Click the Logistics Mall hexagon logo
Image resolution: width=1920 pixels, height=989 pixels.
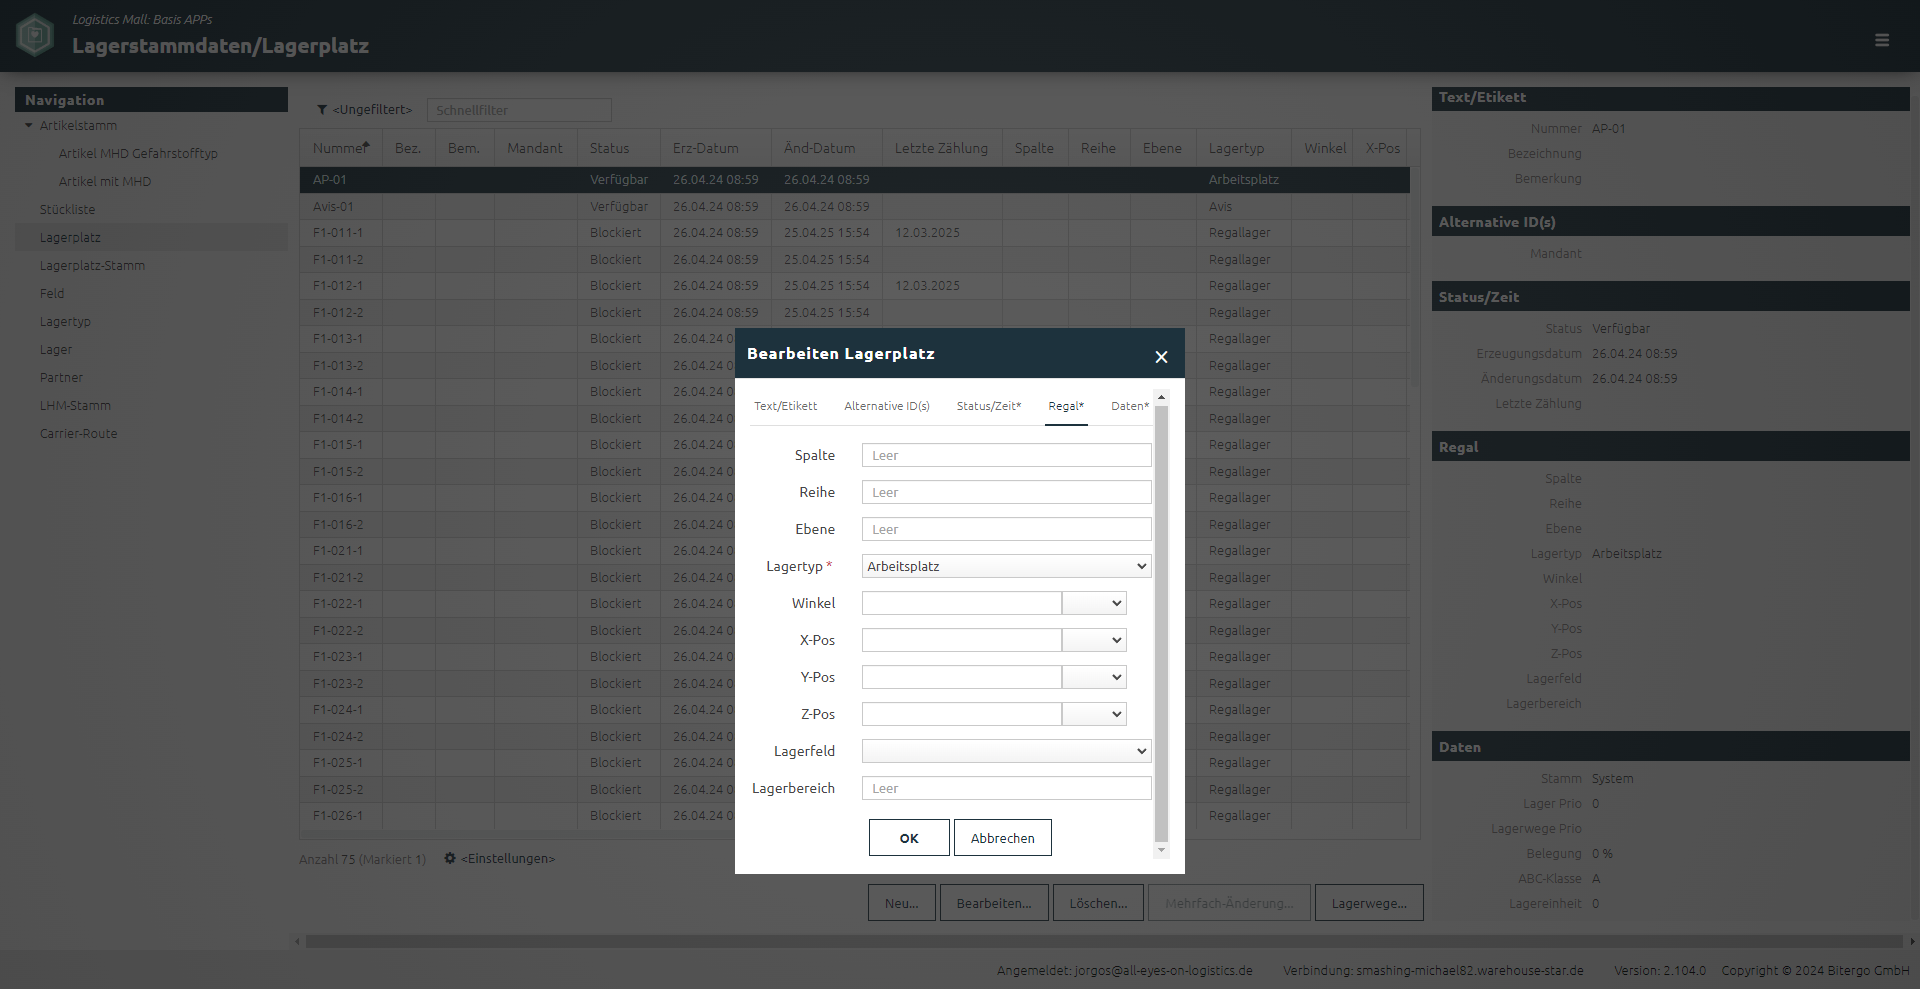36,35
